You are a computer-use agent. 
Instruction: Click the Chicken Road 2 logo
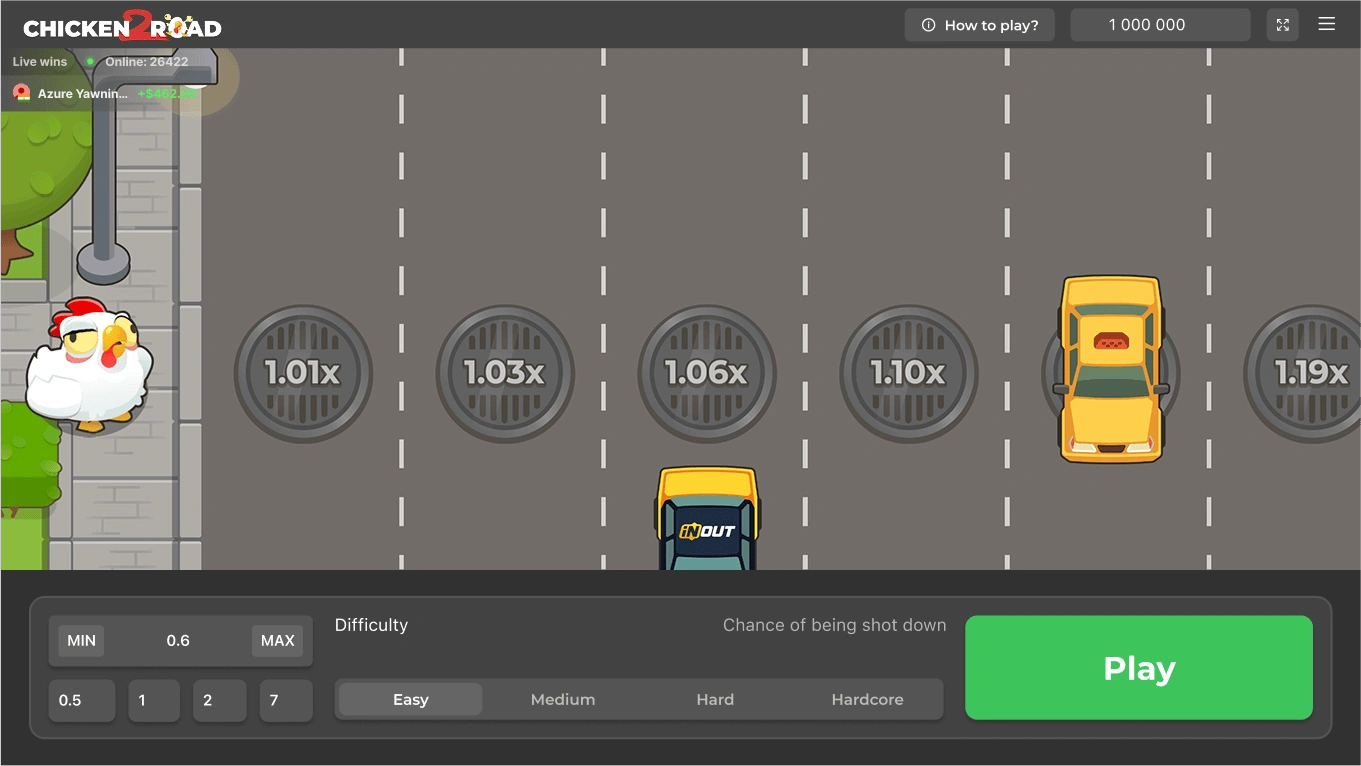point(122,26)
